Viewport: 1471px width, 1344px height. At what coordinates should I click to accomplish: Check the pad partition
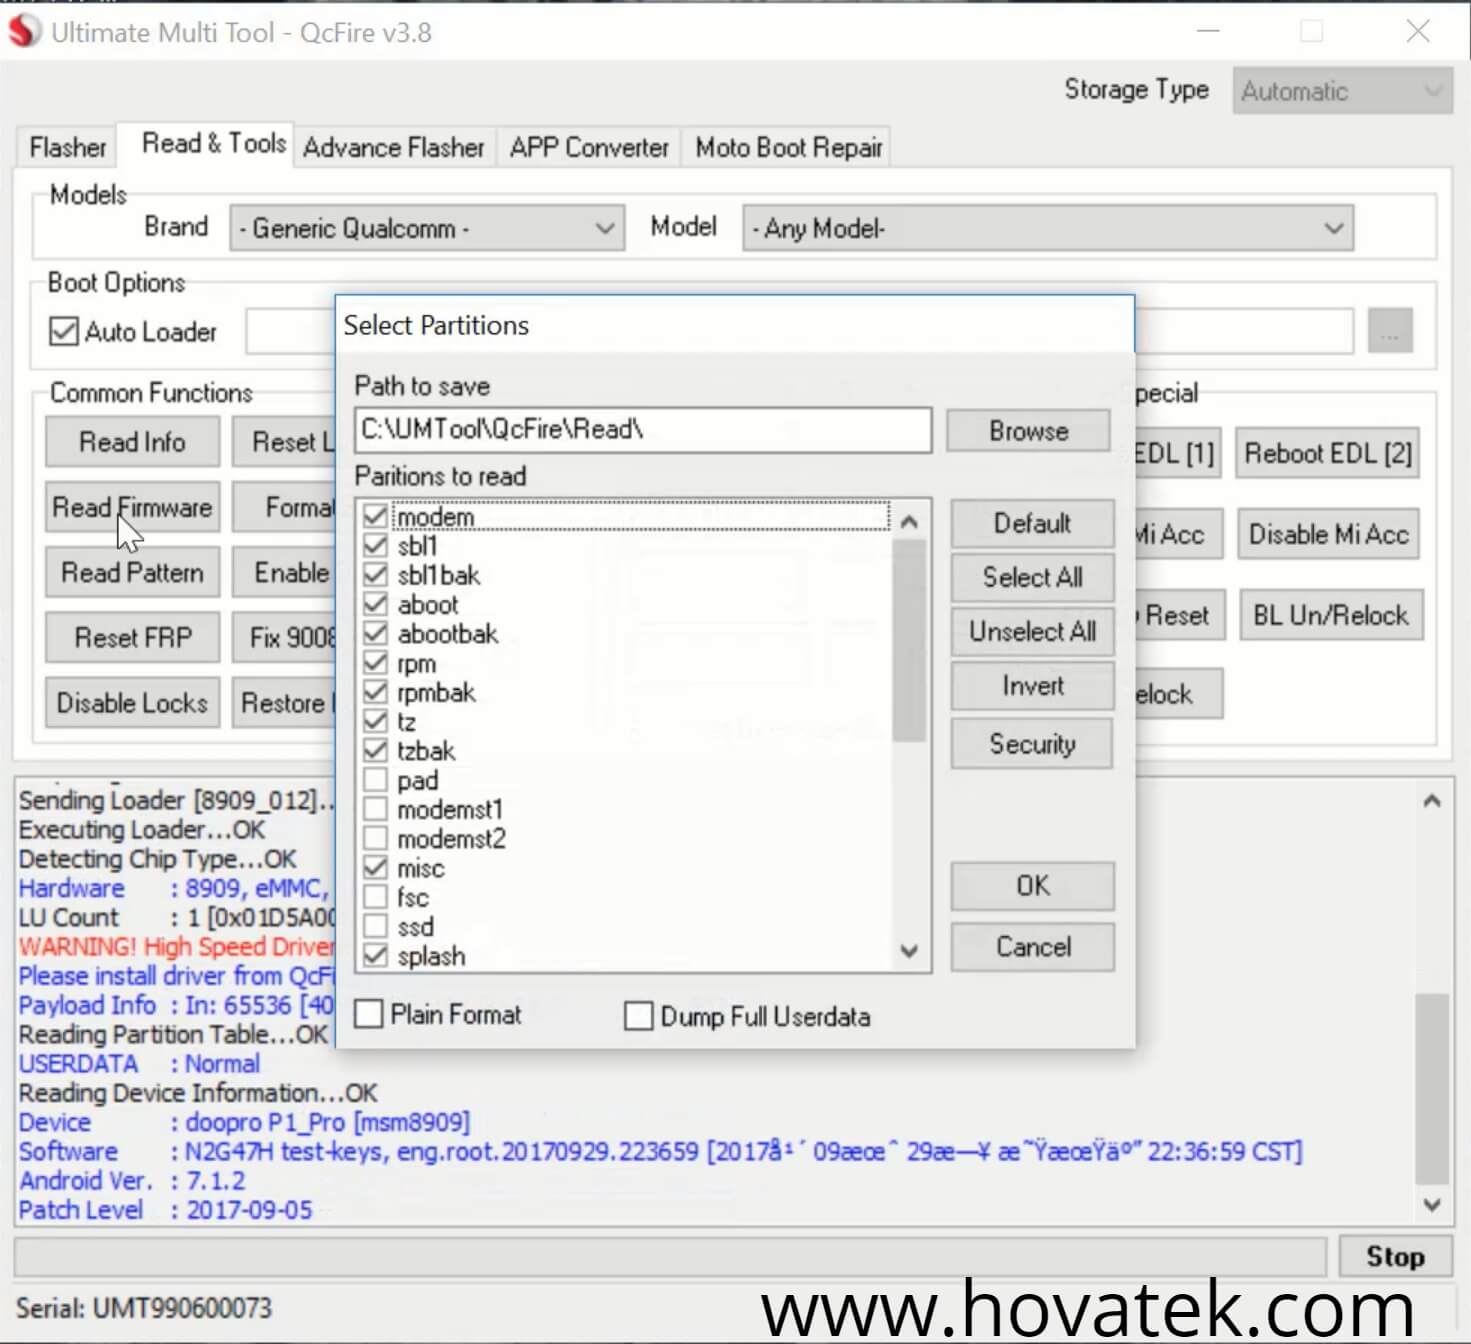tap(375, 780)
